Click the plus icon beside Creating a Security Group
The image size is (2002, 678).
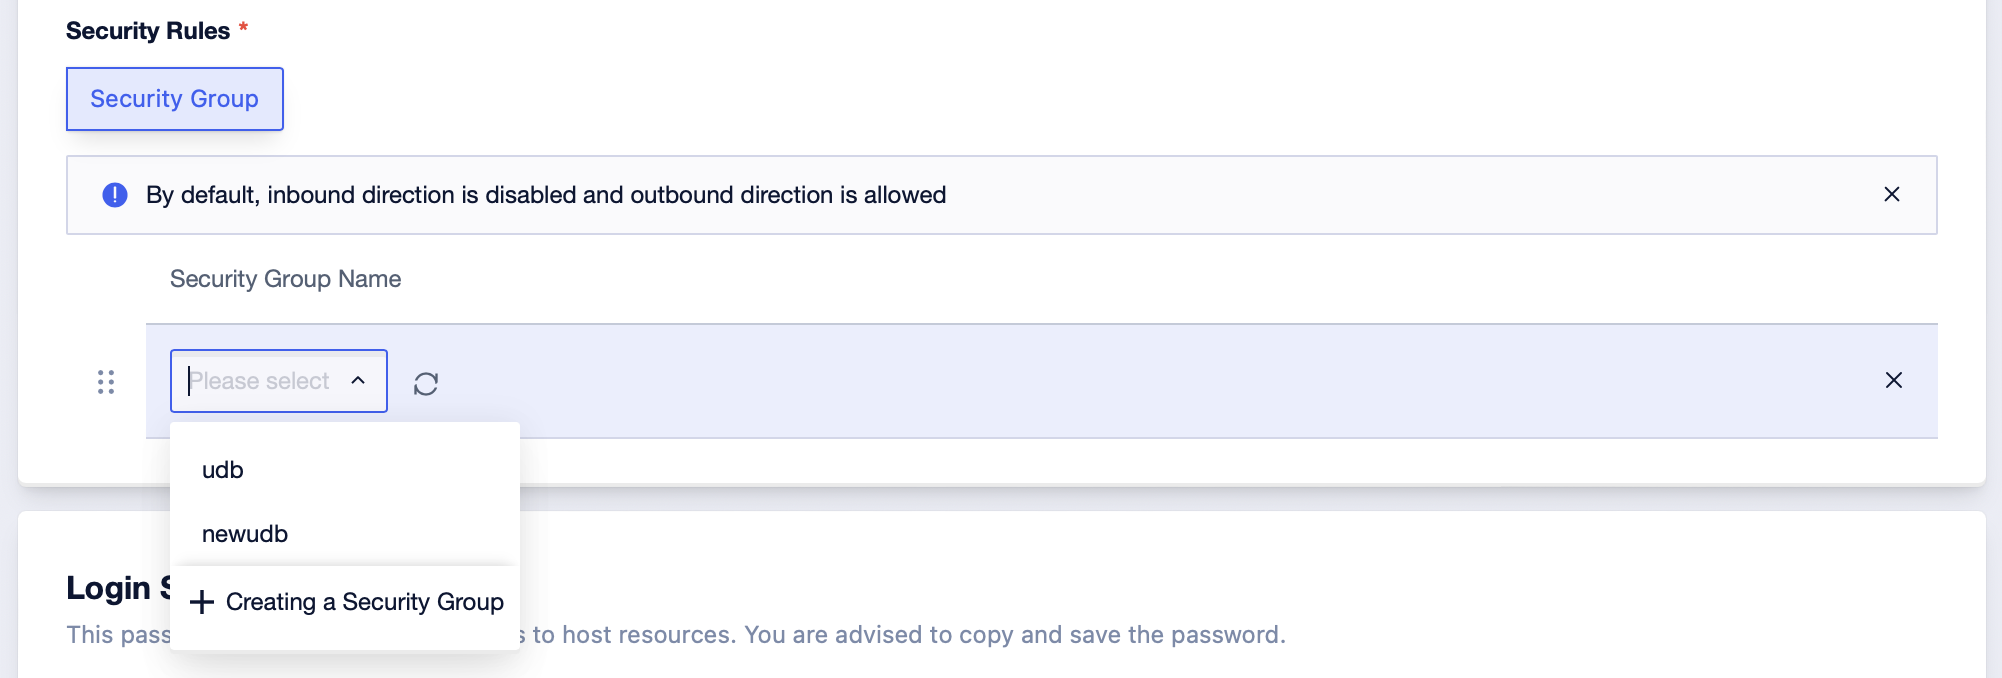point(202,602)
